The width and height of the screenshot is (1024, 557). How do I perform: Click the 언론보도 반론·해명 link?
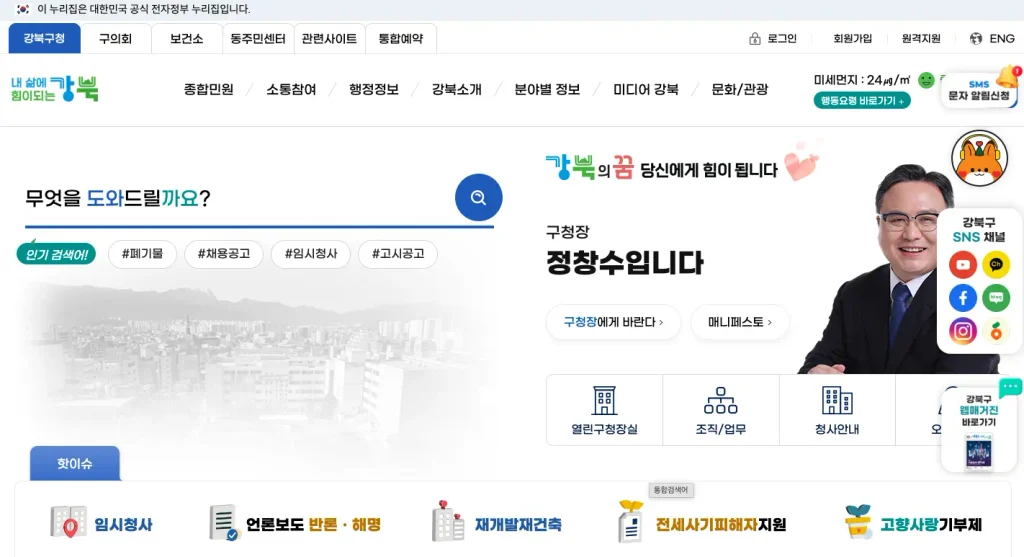(313, 524)
